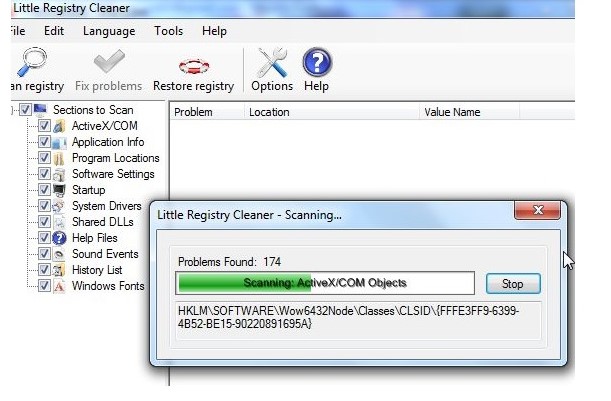
Task: Open Options with the wrench icon
Action: (x=272, y=62)
